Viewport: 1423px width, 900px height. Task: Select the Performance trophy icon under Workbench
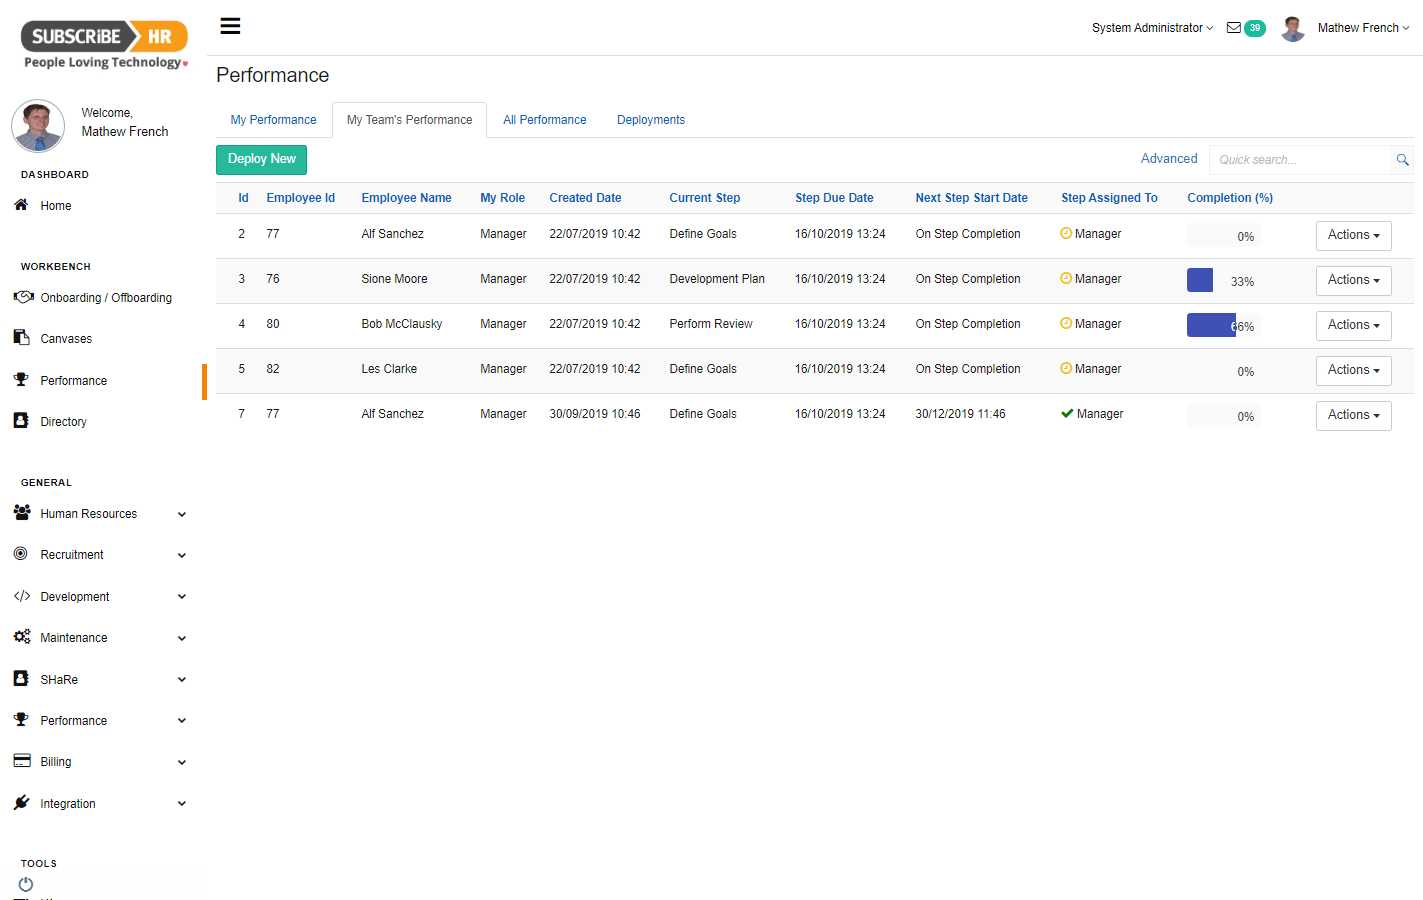coord(23,380)
